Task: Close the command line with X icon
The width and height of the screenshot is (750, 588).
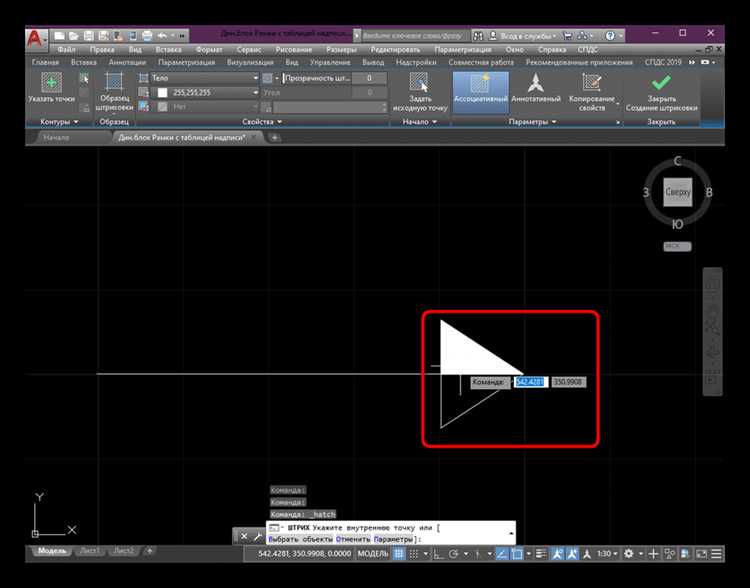Action: click(243, 536)
